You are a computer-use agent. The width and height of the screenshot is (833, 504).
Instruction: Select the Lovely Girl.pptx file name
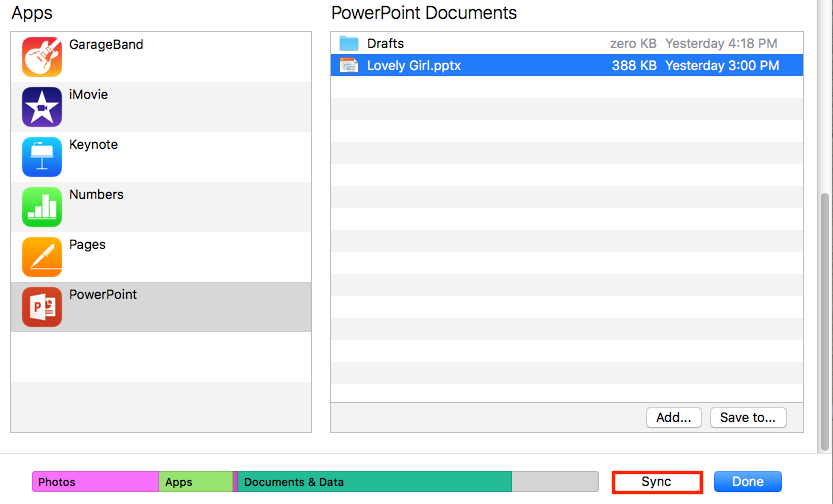[x=414, y=65]
